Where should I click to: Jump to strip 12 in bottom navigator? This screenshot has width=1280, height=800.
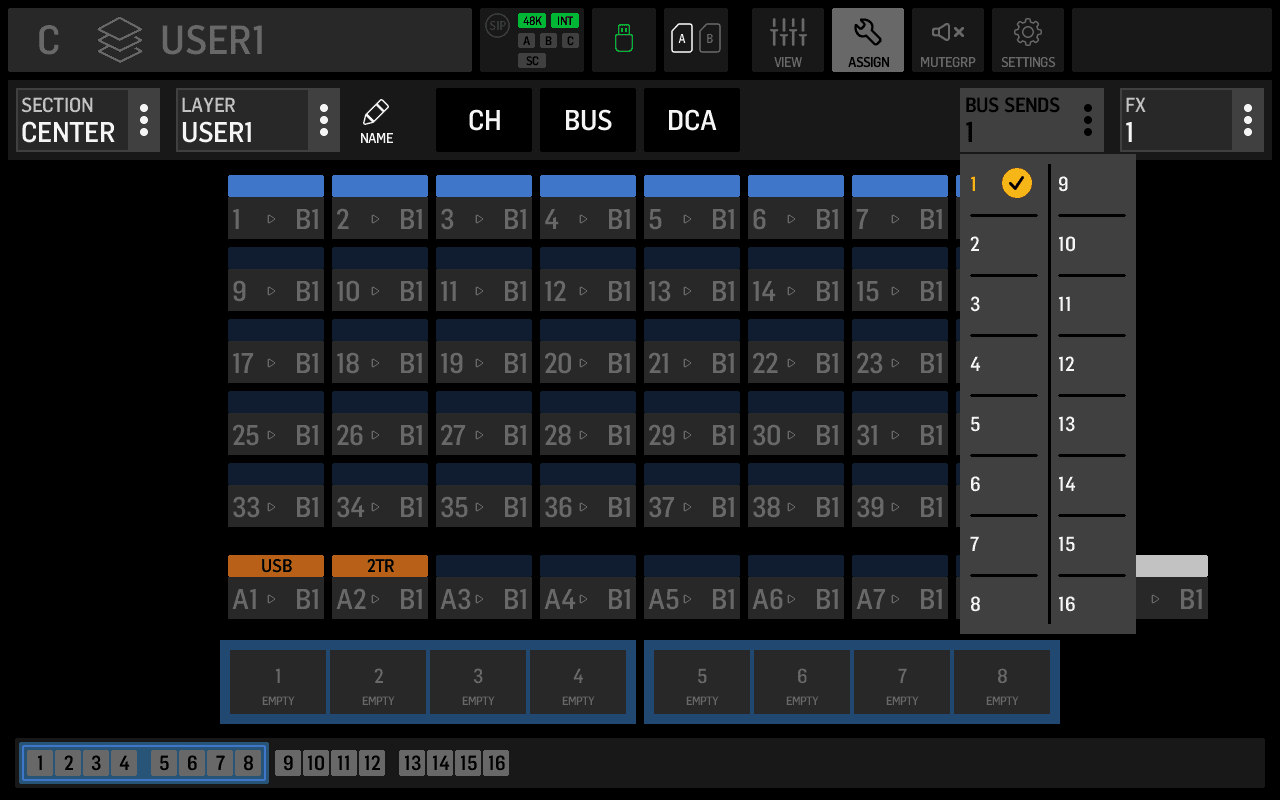pos(372,764)
